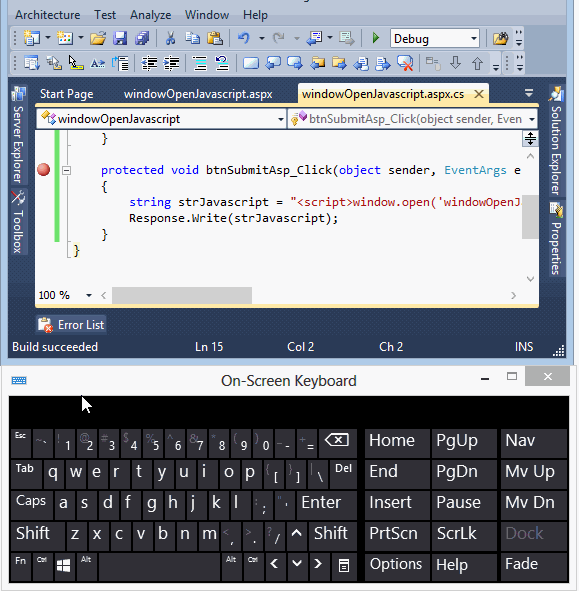This screenshot has height=591, width=579.
Task: Click the Enter key on On-Screen Keyboard
Action: (x=326, y=505)
